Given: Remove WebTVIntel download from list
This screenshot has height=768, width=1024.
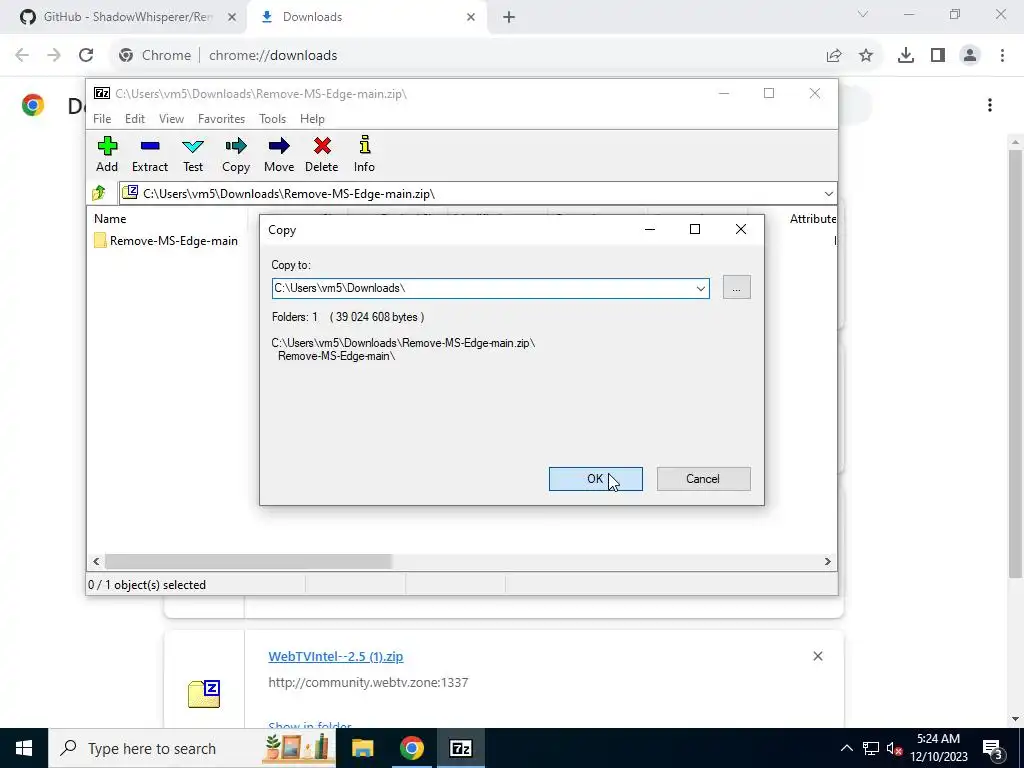Looking at the screenshot, I should [818, 656].
